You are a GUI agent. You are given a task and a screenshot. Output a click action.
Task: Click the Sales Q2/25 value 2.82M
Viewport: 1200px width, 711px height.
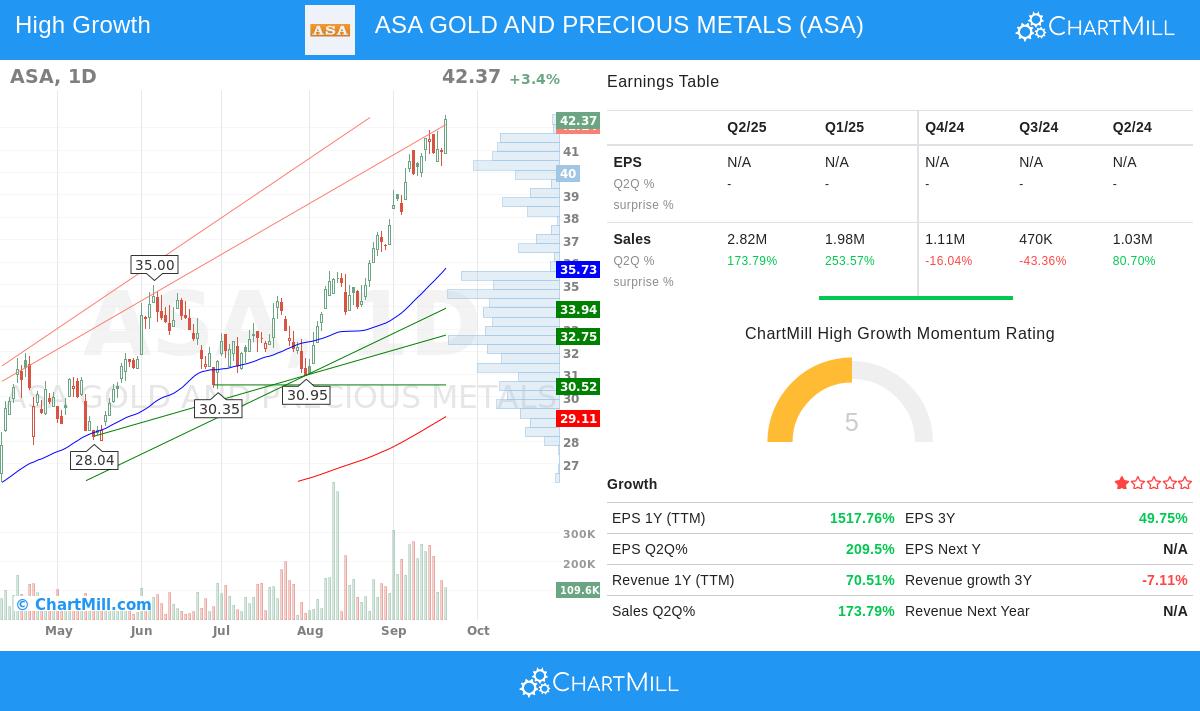pos(746,239)
